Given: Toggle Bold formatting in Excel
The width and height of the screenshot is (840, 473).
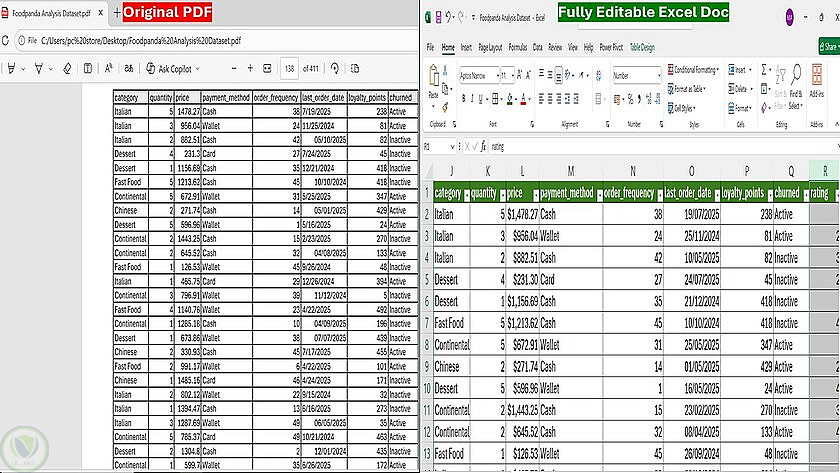Looking at the screenshot, I should coord(463,99).
